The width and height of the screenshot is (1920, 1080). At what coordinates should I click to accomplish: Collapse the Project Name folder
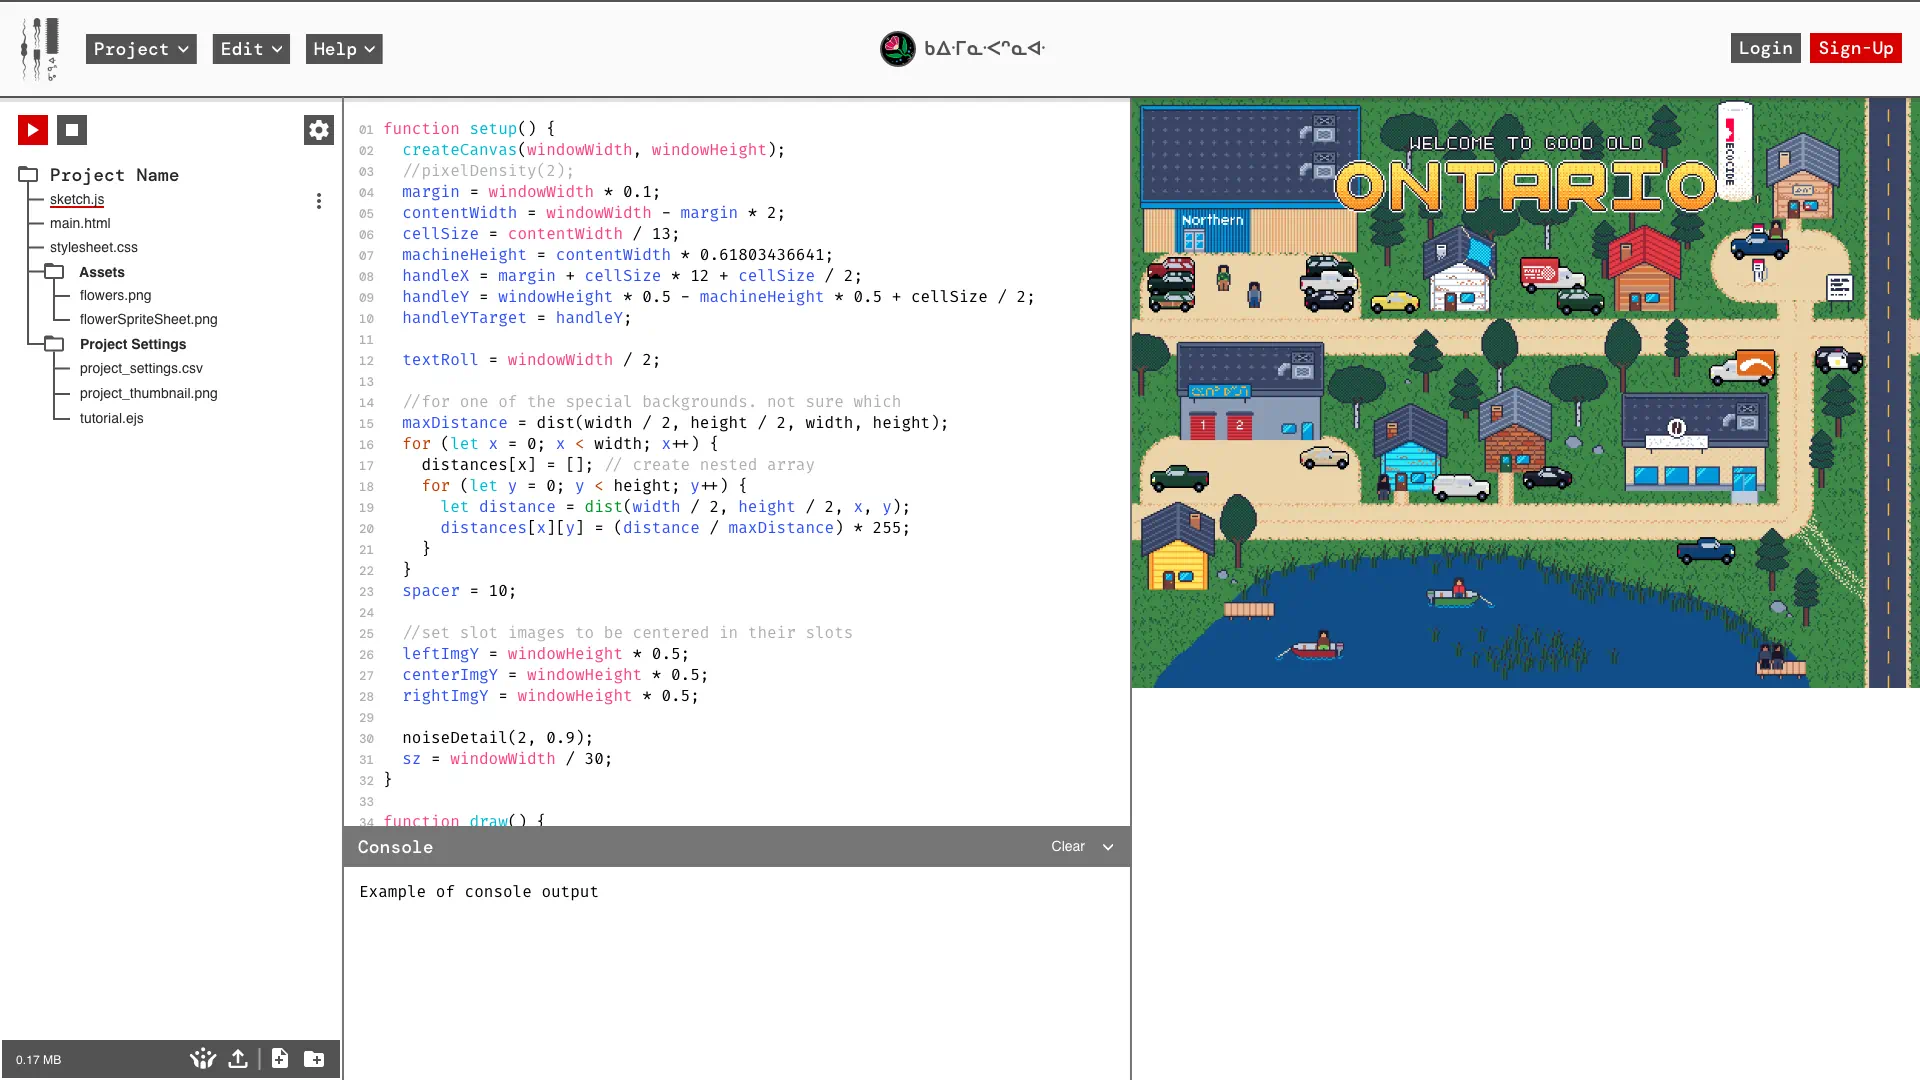pos(27,172)
